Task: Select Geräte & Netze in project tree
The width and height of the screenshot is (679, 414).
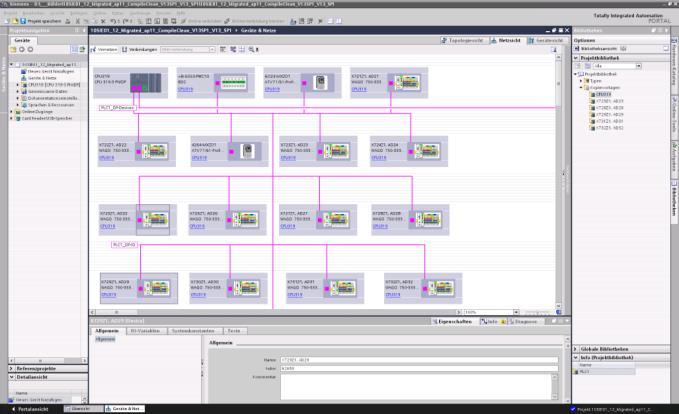Action: pos(39,78)
